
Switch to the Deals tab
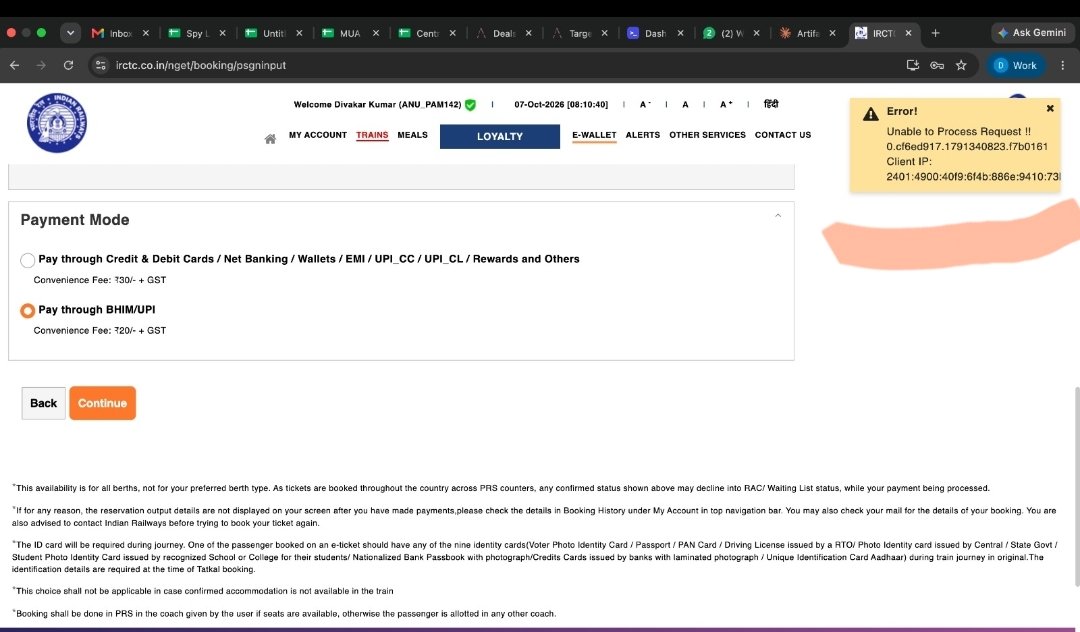[x=496, y=33]
